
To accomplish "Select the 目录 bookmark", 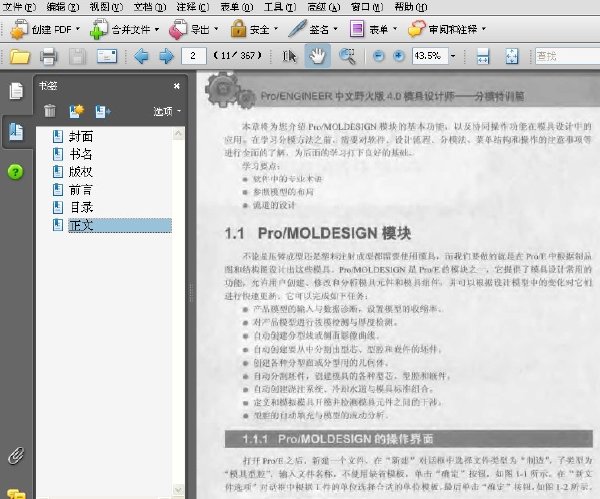I will tap(81, 207).
